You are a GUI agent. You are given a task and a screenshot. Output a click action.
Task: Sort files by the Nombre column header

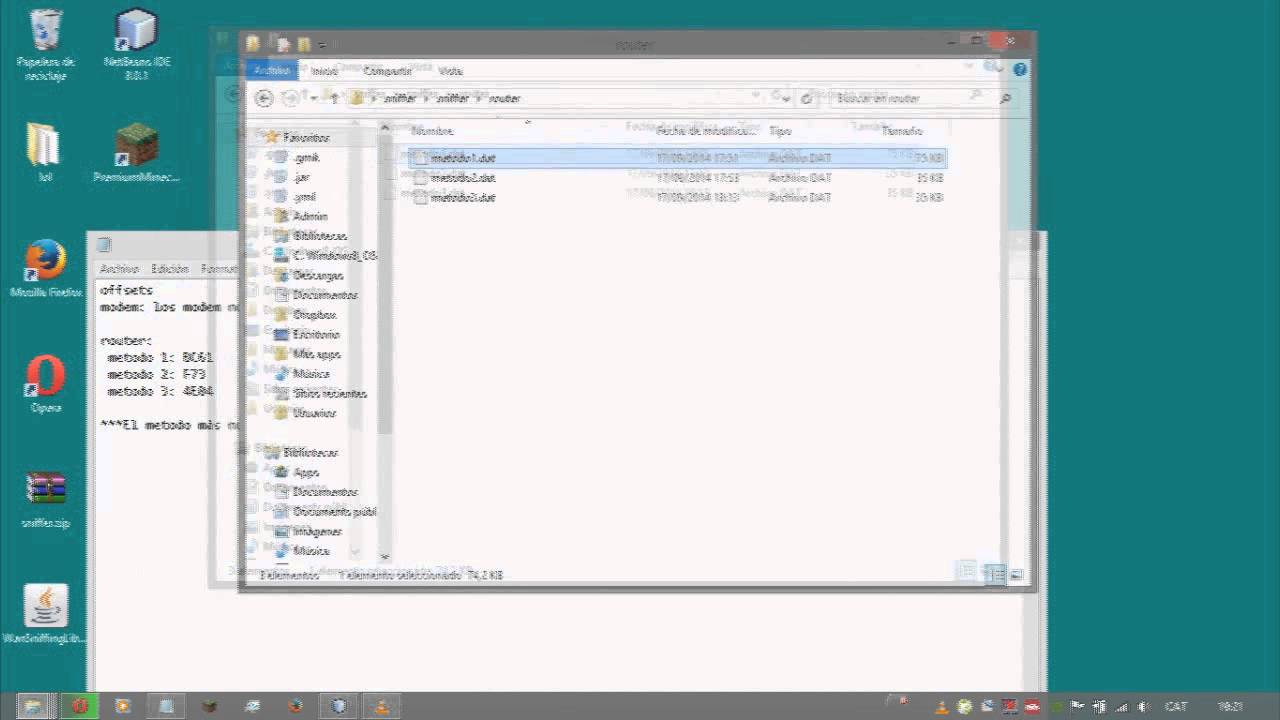pos(432,131)
